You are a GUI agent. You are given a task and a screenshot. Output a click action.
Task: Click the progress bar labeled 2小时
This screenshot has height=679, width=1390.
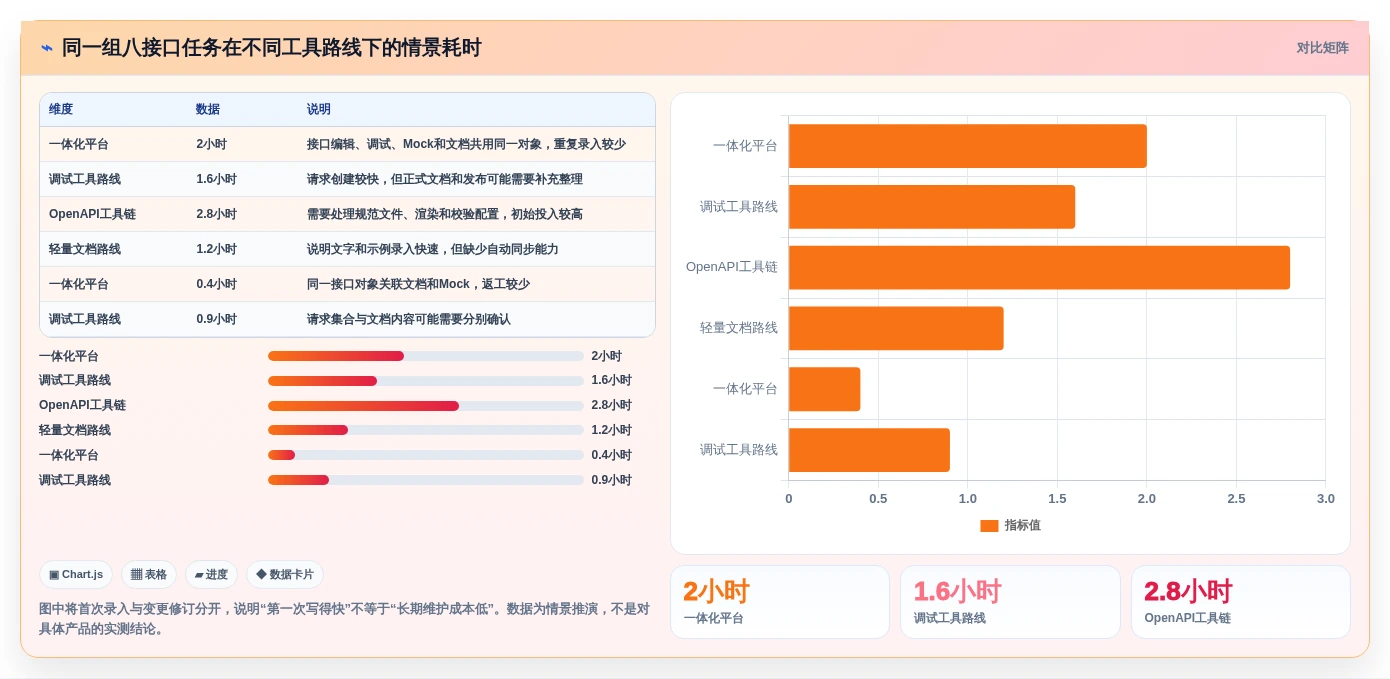coord(426,356)
